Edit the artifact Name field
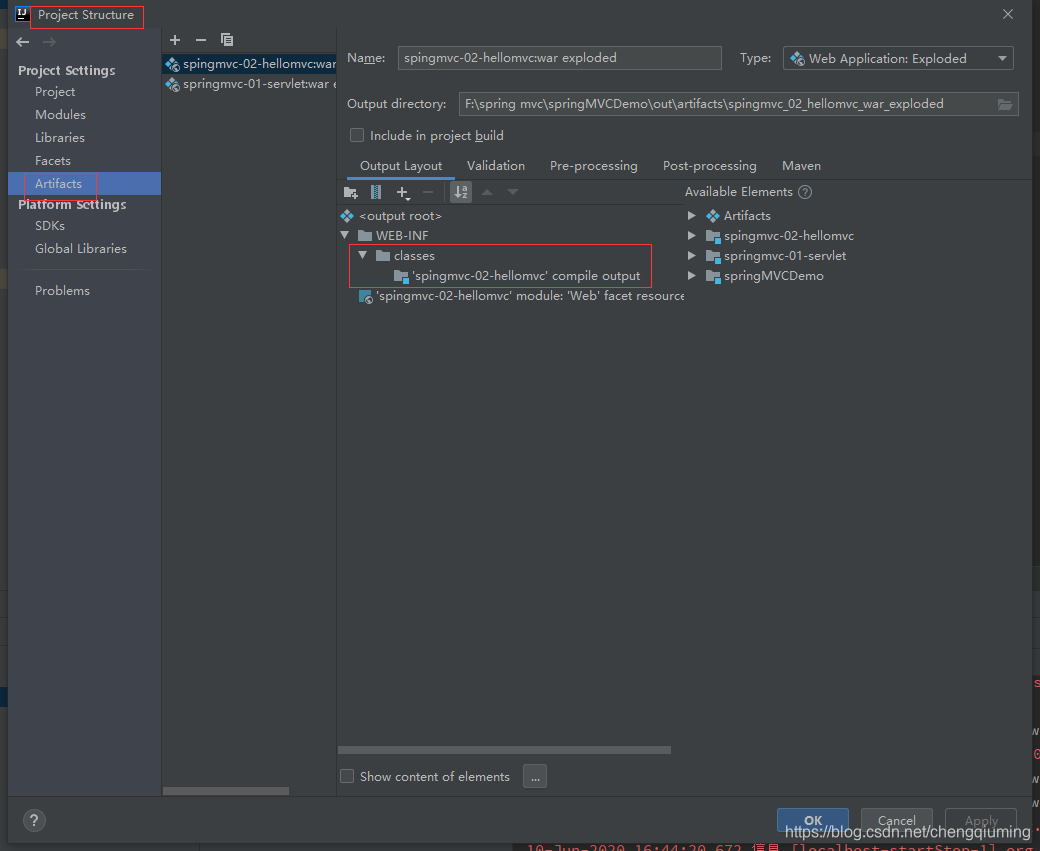Screen dimensions: 1040x851 pos(559,58)
